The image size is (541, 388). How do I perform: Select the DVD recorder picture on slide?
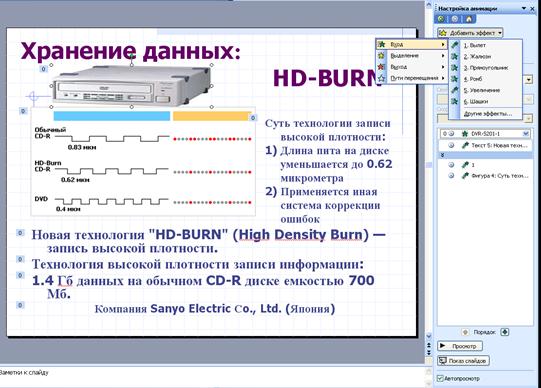pyautogui.click(x=132, y=86)
